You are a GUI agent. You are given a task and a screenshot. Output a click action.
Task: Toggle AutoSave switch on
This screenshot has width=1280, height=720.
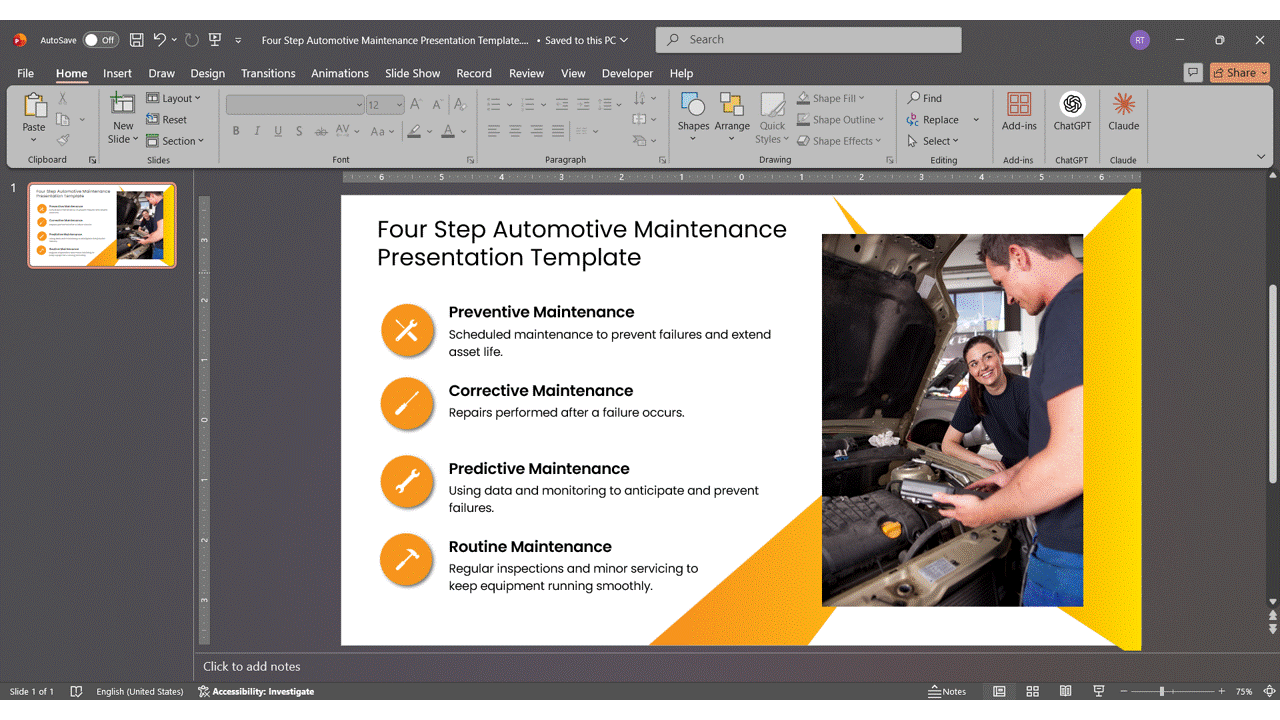click(100, 40)
